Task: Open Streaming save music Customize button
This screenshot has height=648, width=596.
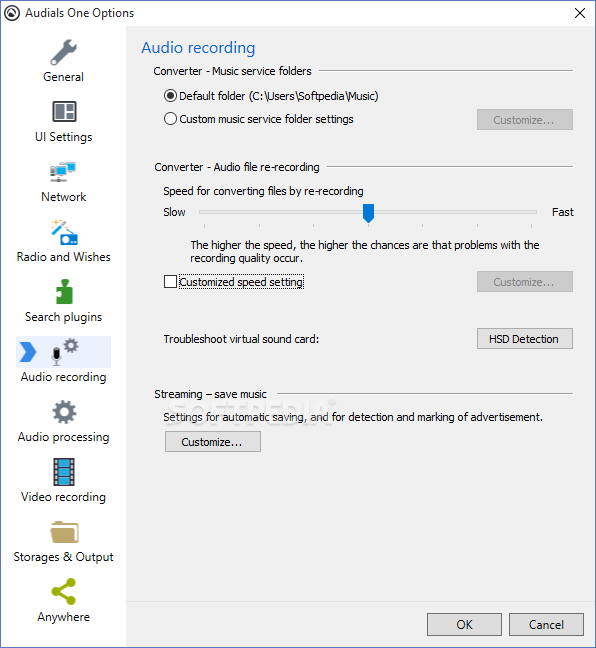Action: click(212, 442)
